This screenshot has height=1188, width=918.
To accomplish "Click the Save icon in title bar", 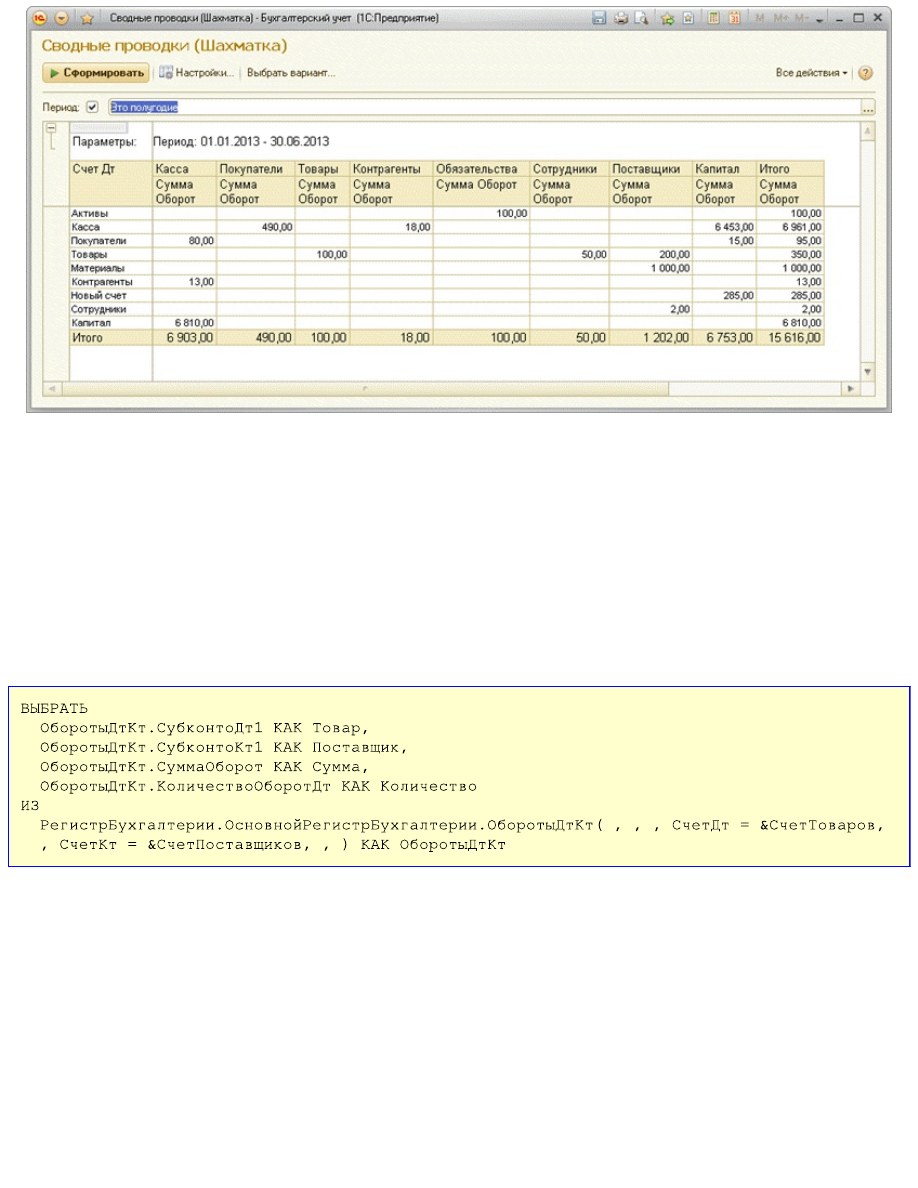I will coord(599,18).
